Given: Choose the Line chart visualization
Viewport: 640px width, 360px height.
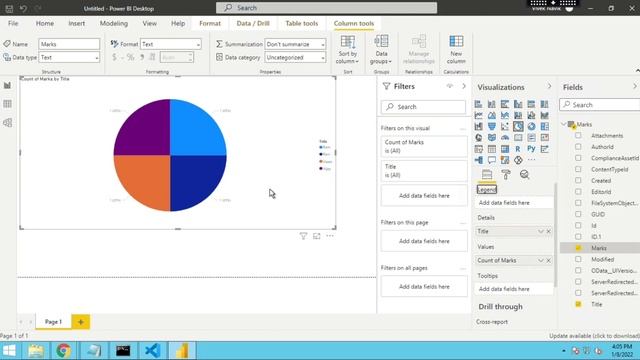Looking at the screenshot, I should click(478, 116).
